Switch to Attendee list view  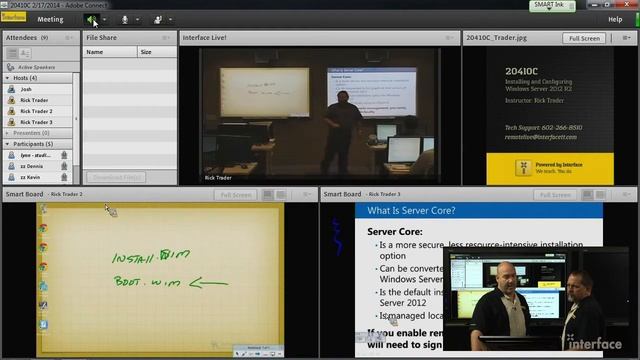click(x=12, y=53)
